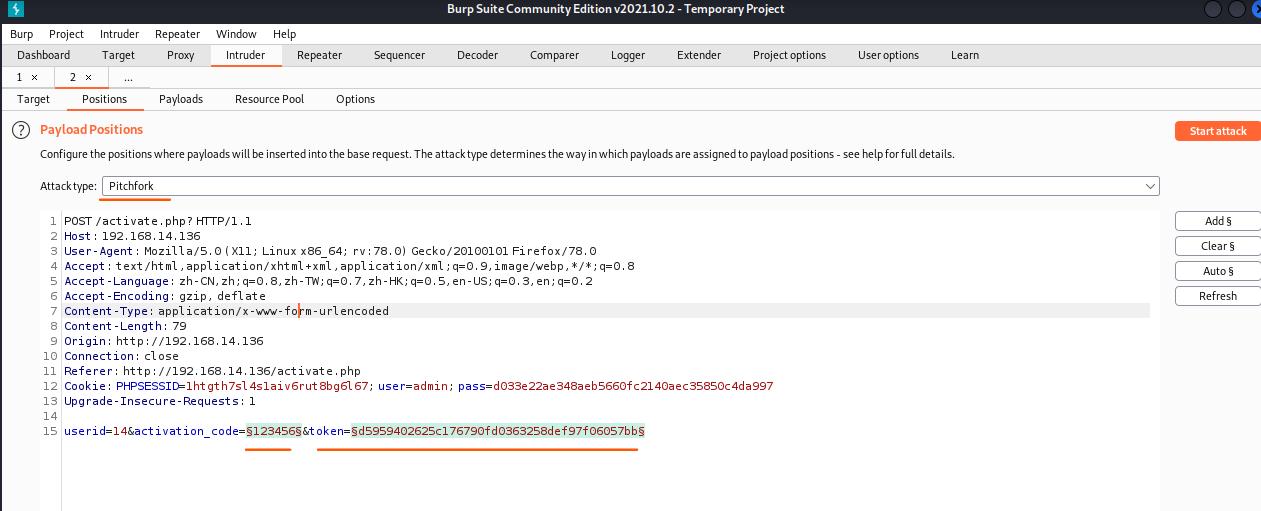1261x511 pixels.
Task: Open the Project options tab
Action: coord(789,55)
